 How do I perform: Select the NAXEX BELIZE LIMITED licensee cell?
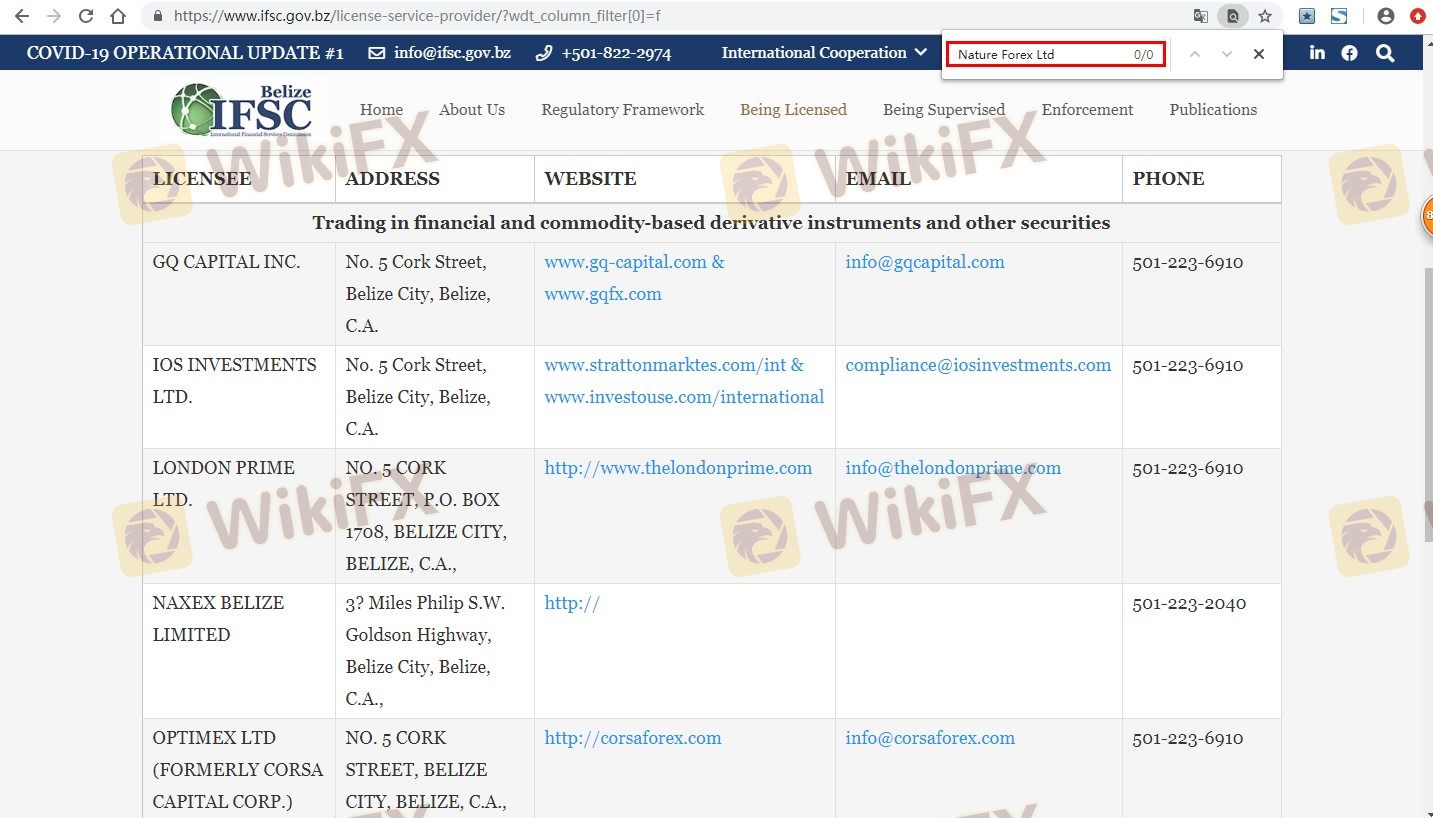coord(239,651)
